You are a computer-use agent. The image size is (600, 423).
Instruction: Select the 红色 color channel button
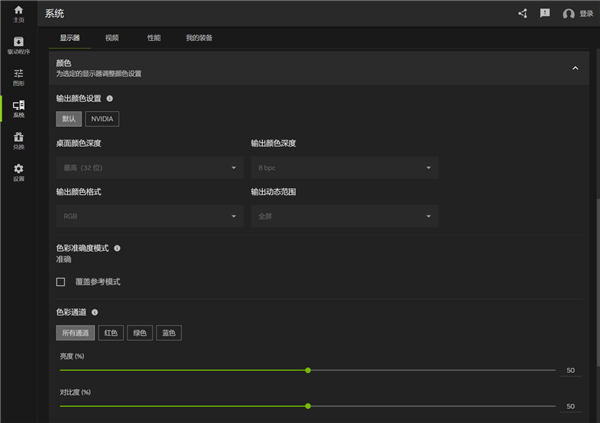click(x=111, y=332)
